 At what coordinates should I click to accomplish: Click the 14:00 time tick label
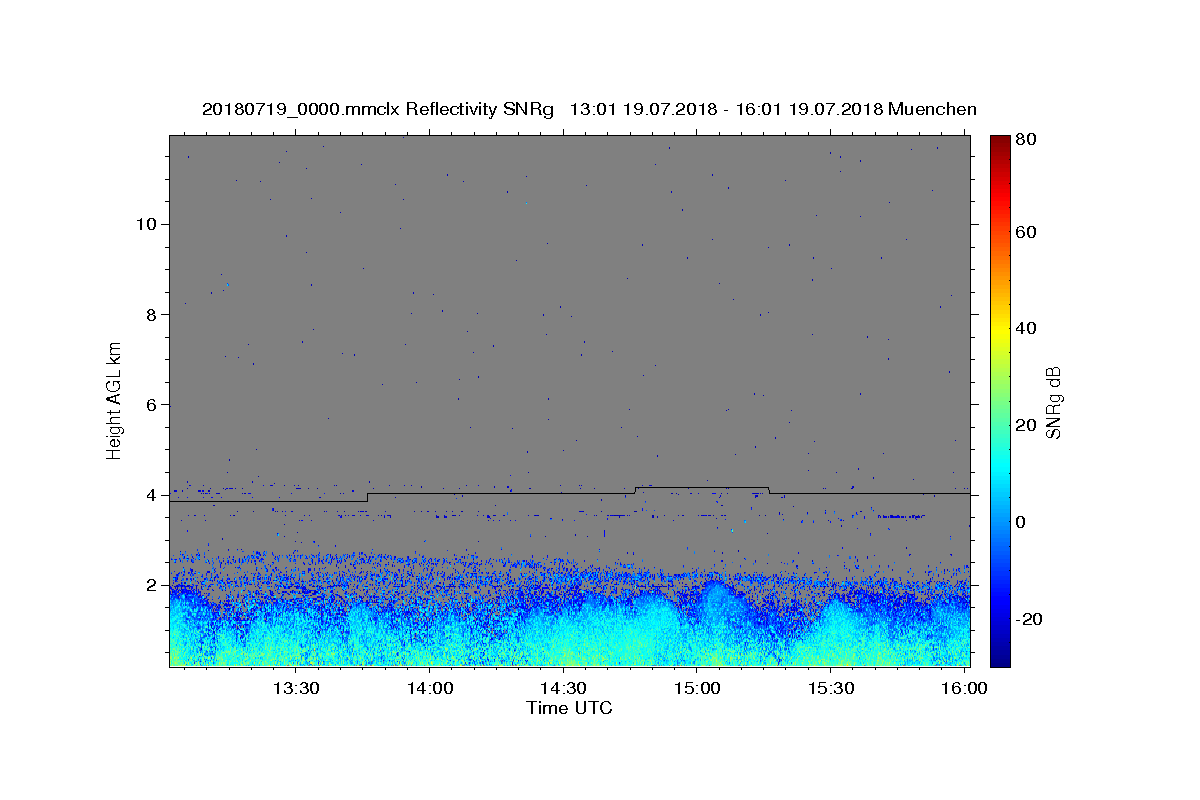(431, 688)
